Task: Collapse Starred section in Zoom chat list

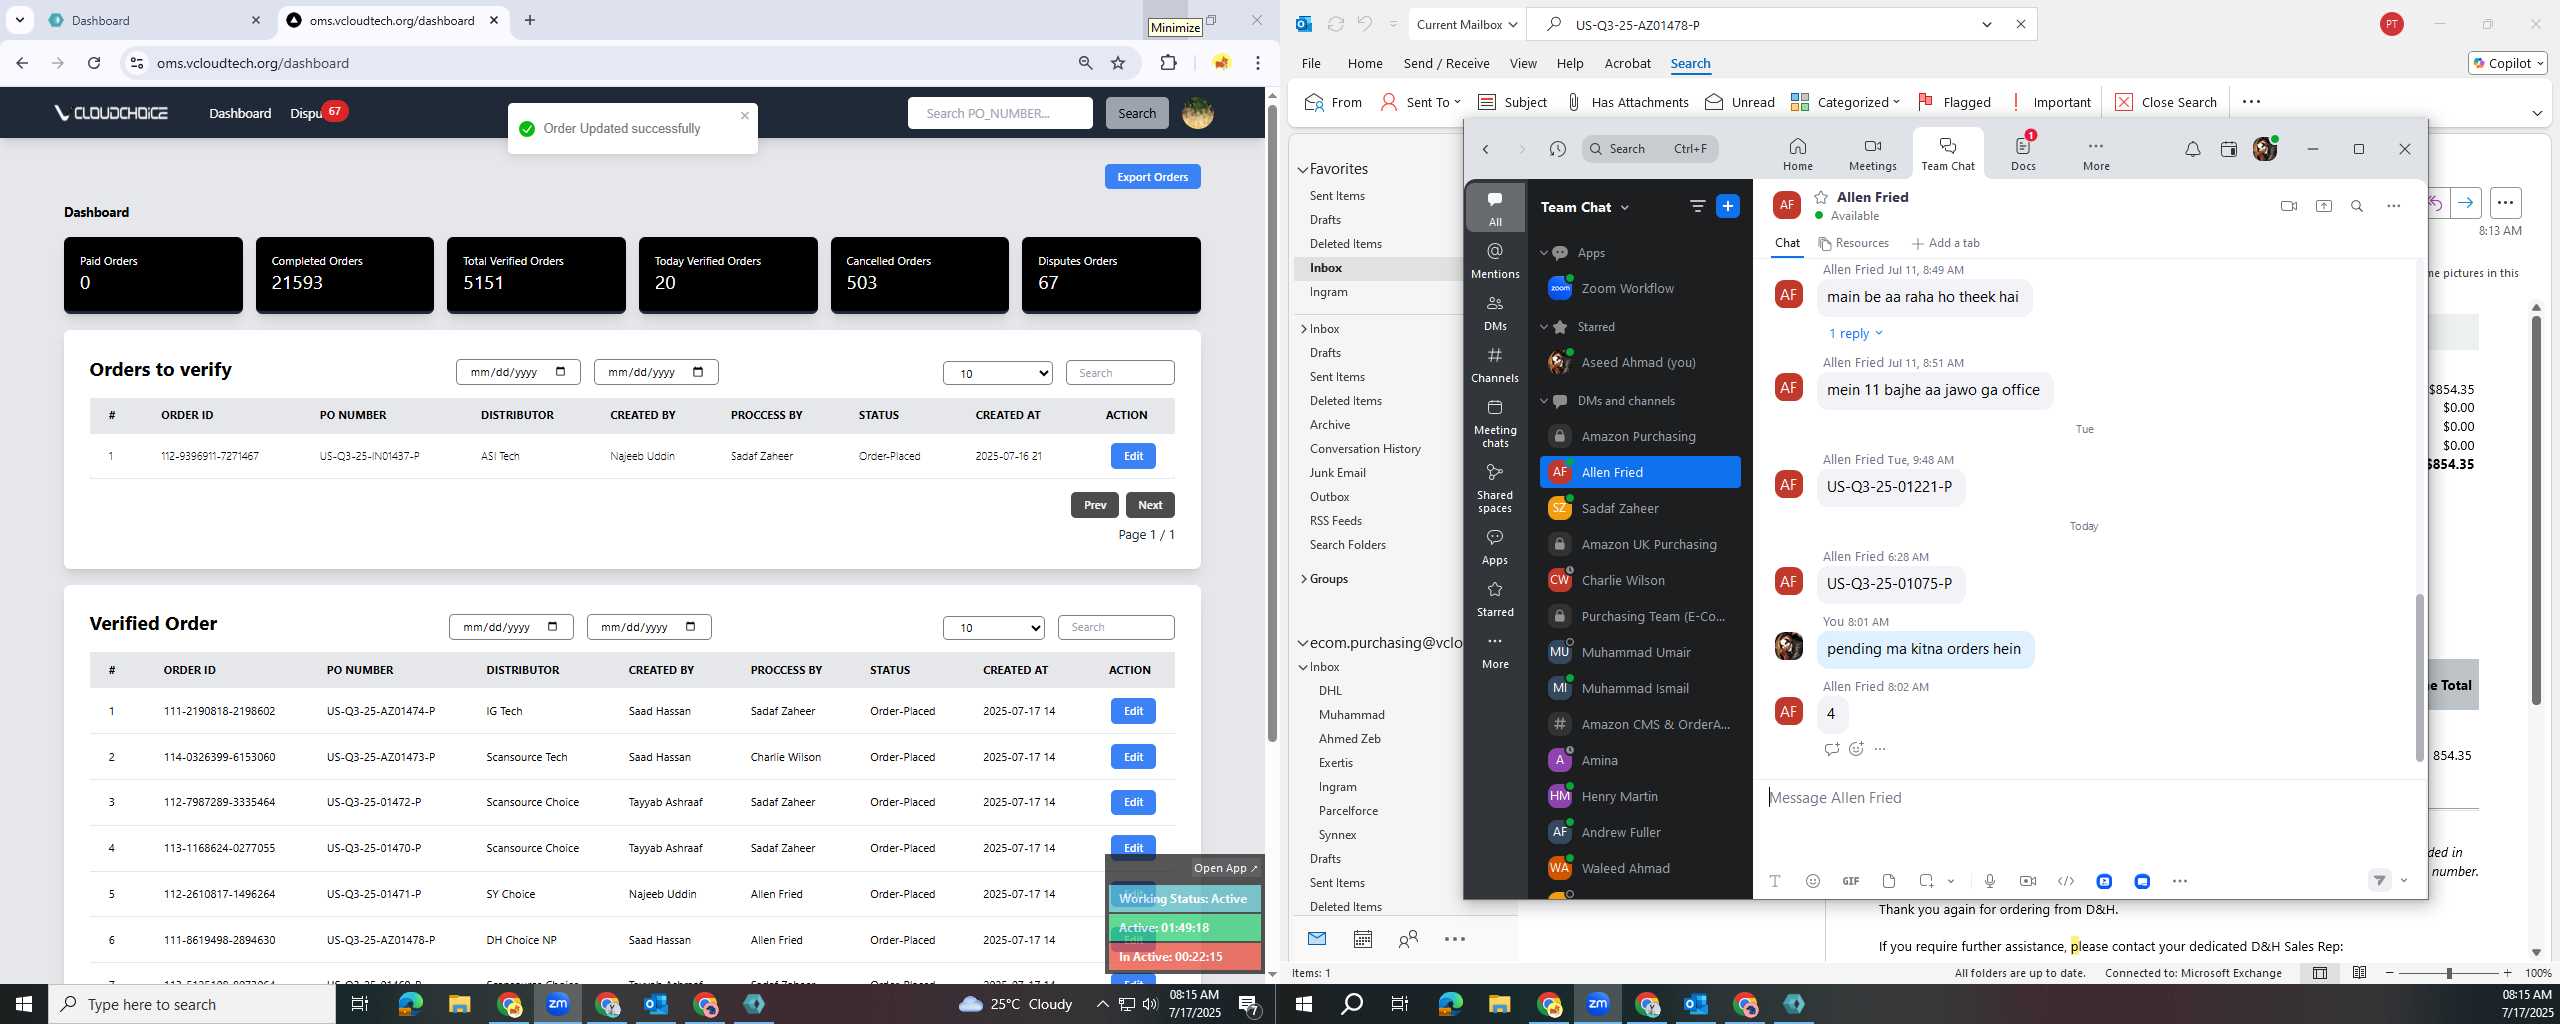Action: click(x=1544, y=327)
